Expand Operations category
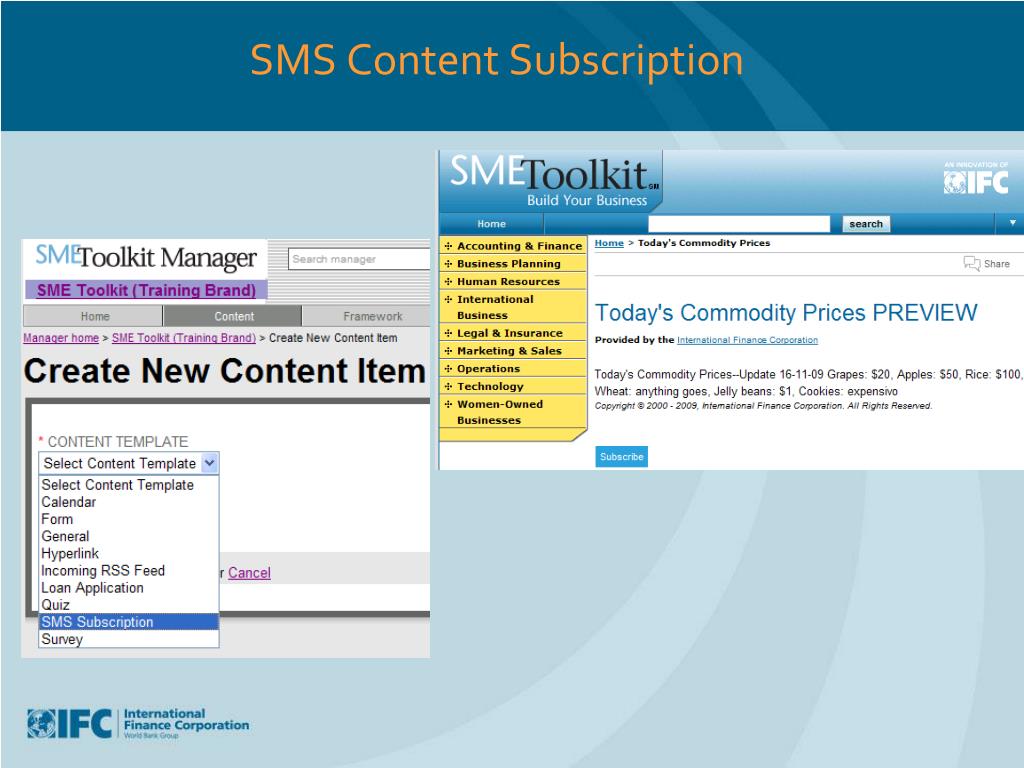This screenshot has height=768, width=1024. coord(513,368)
